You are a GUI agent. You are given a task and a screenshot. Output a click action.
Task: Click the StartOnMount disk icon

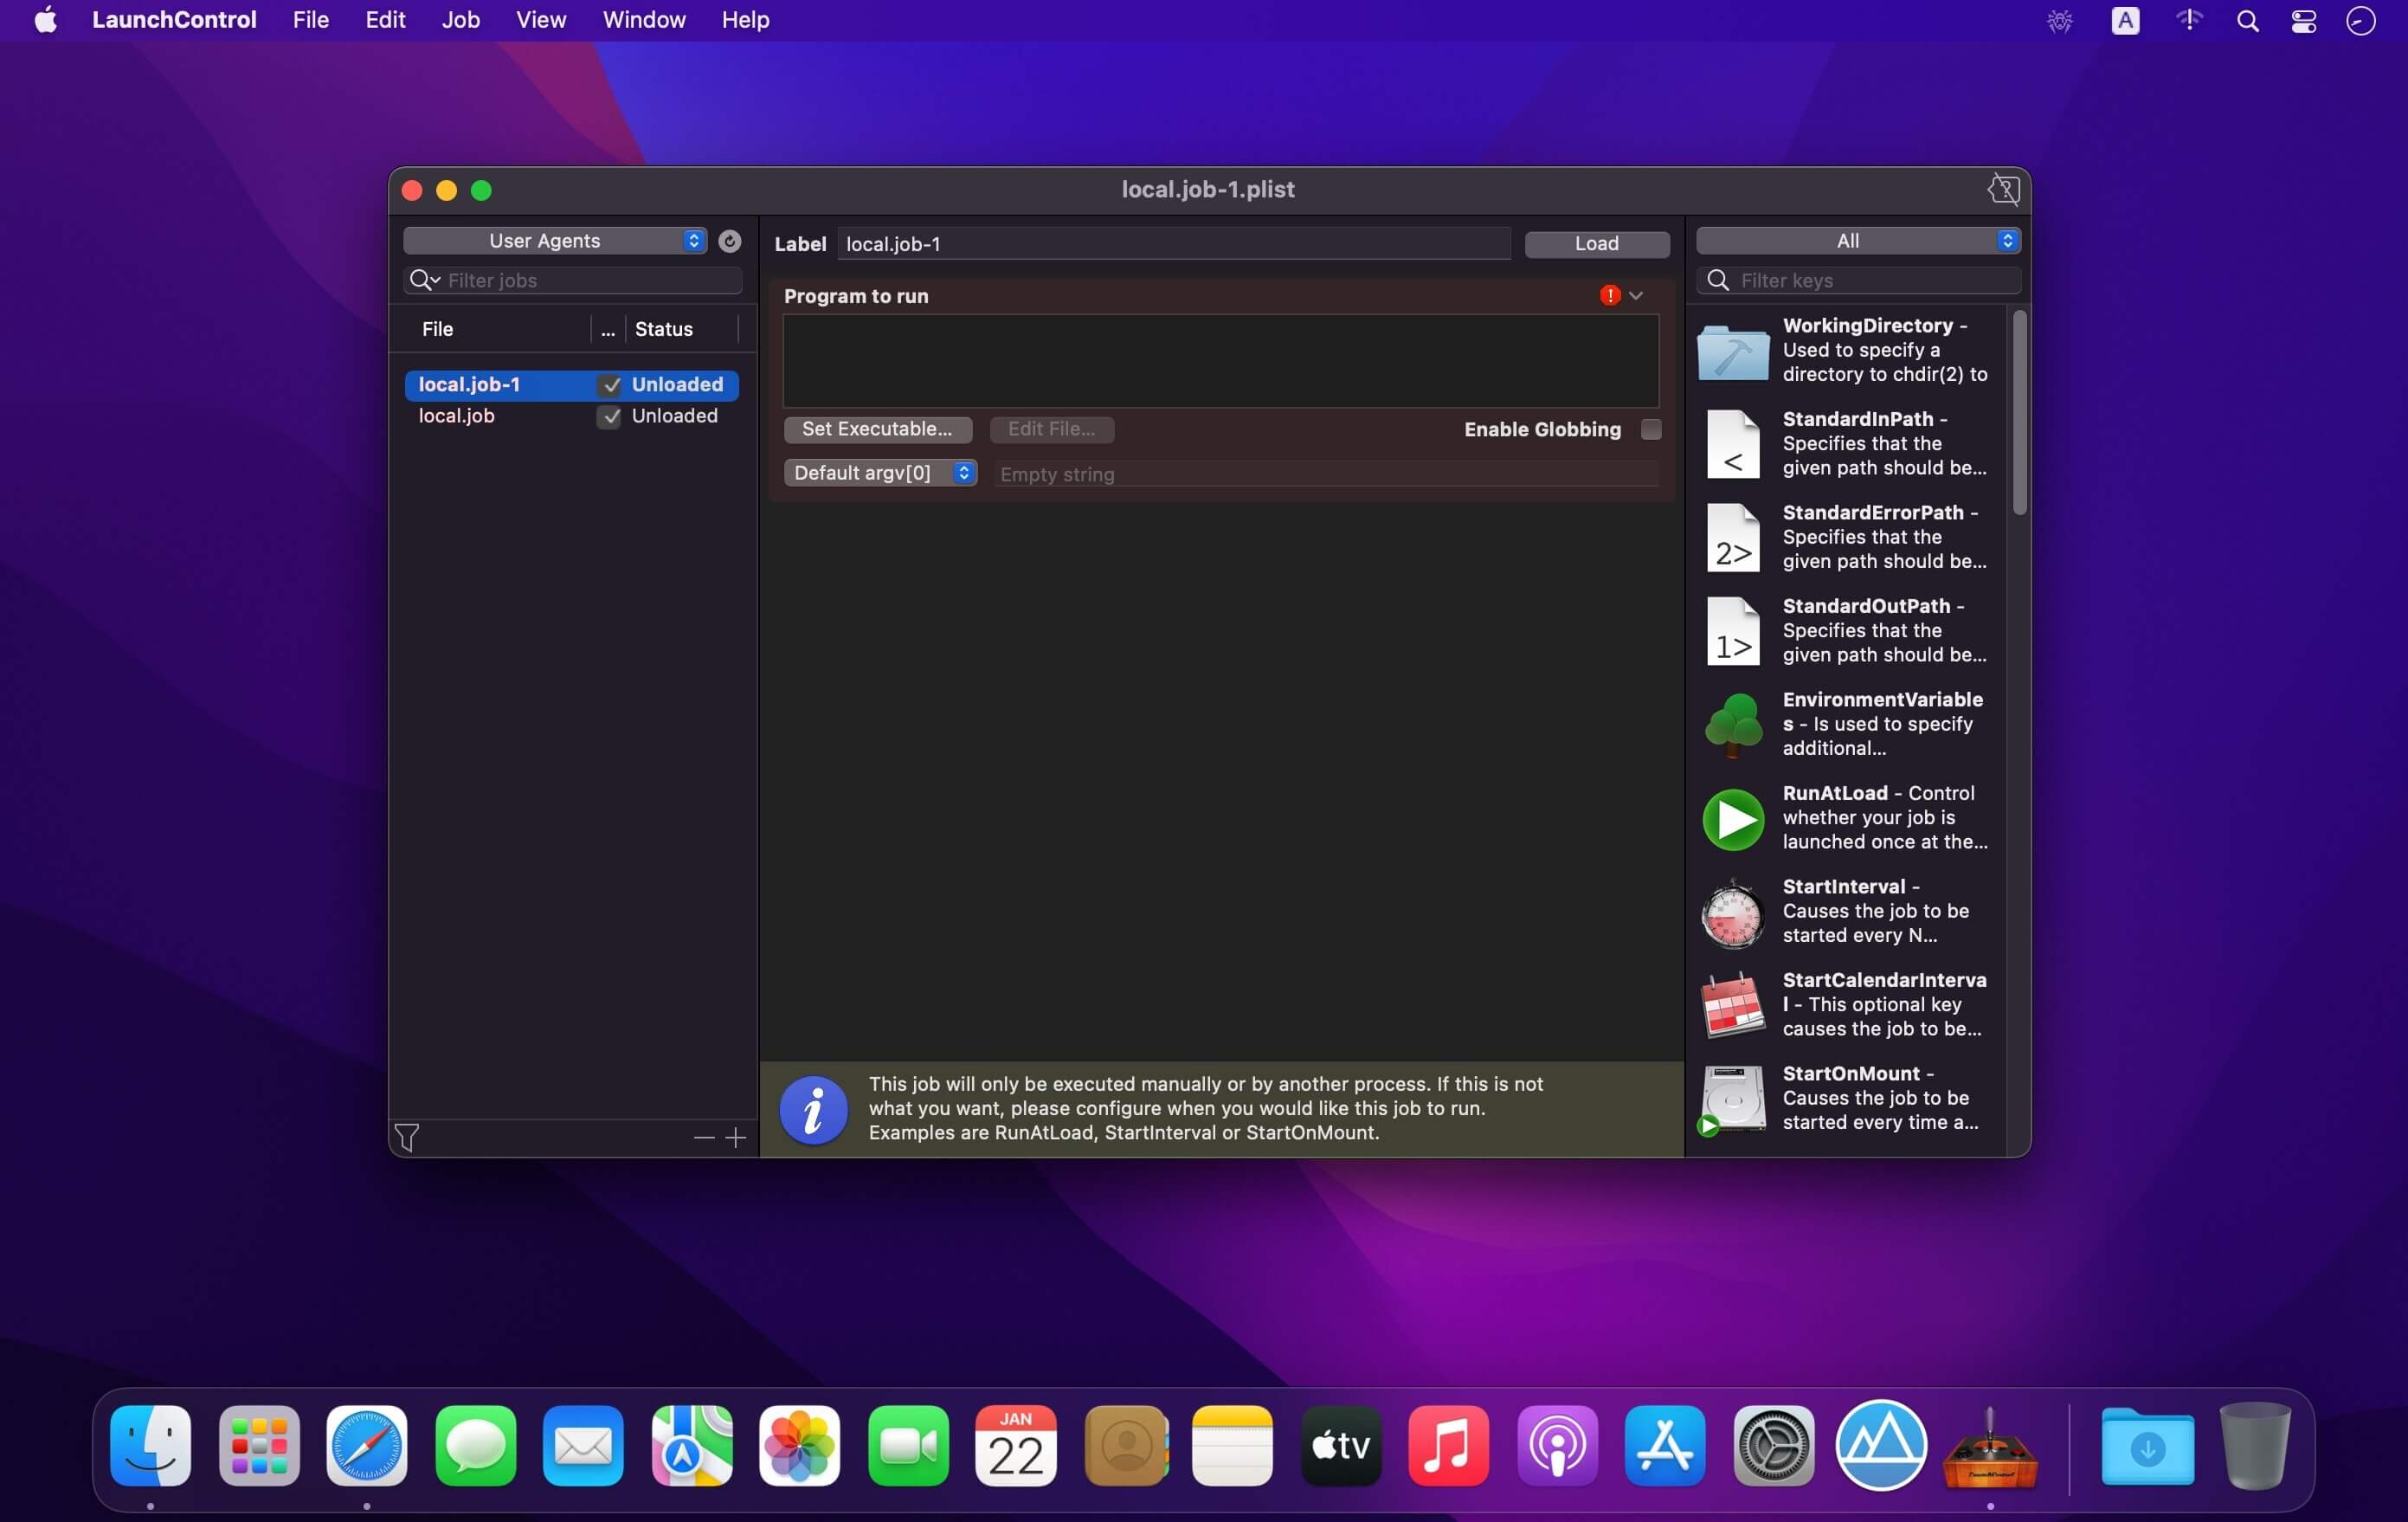click(1732, 1098)
